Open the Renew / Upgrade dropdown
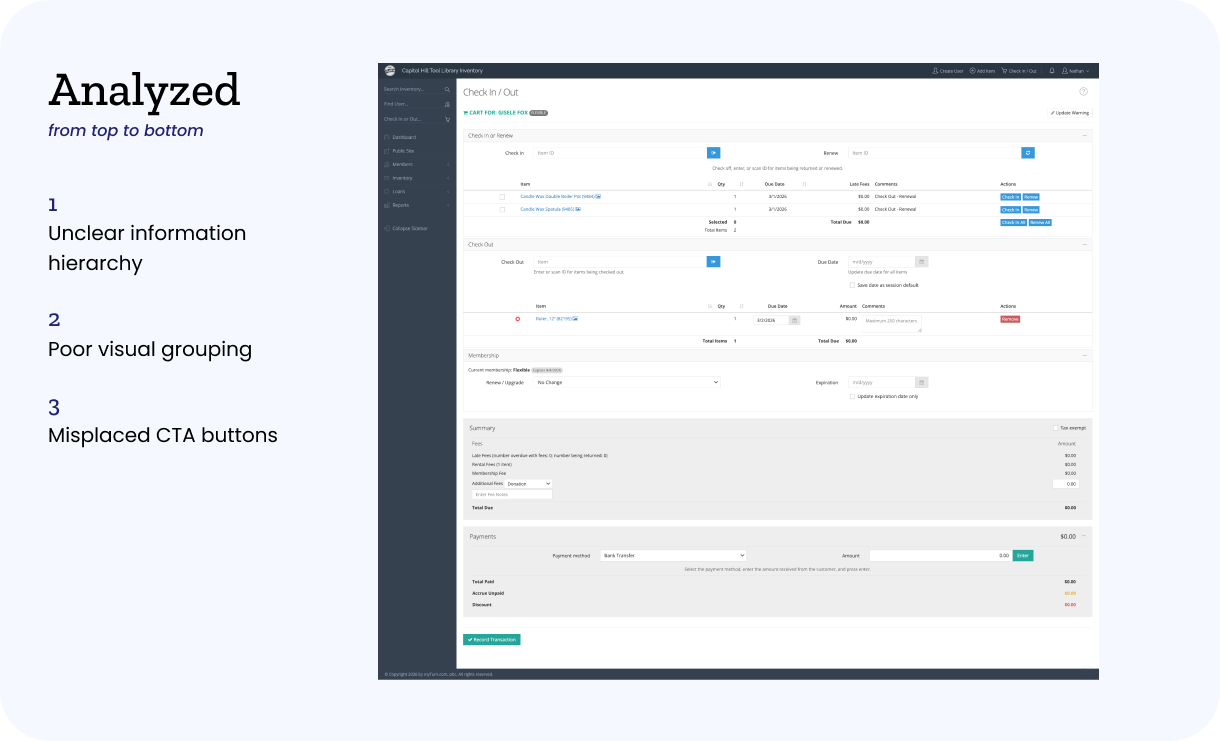 tap(627, 382)
